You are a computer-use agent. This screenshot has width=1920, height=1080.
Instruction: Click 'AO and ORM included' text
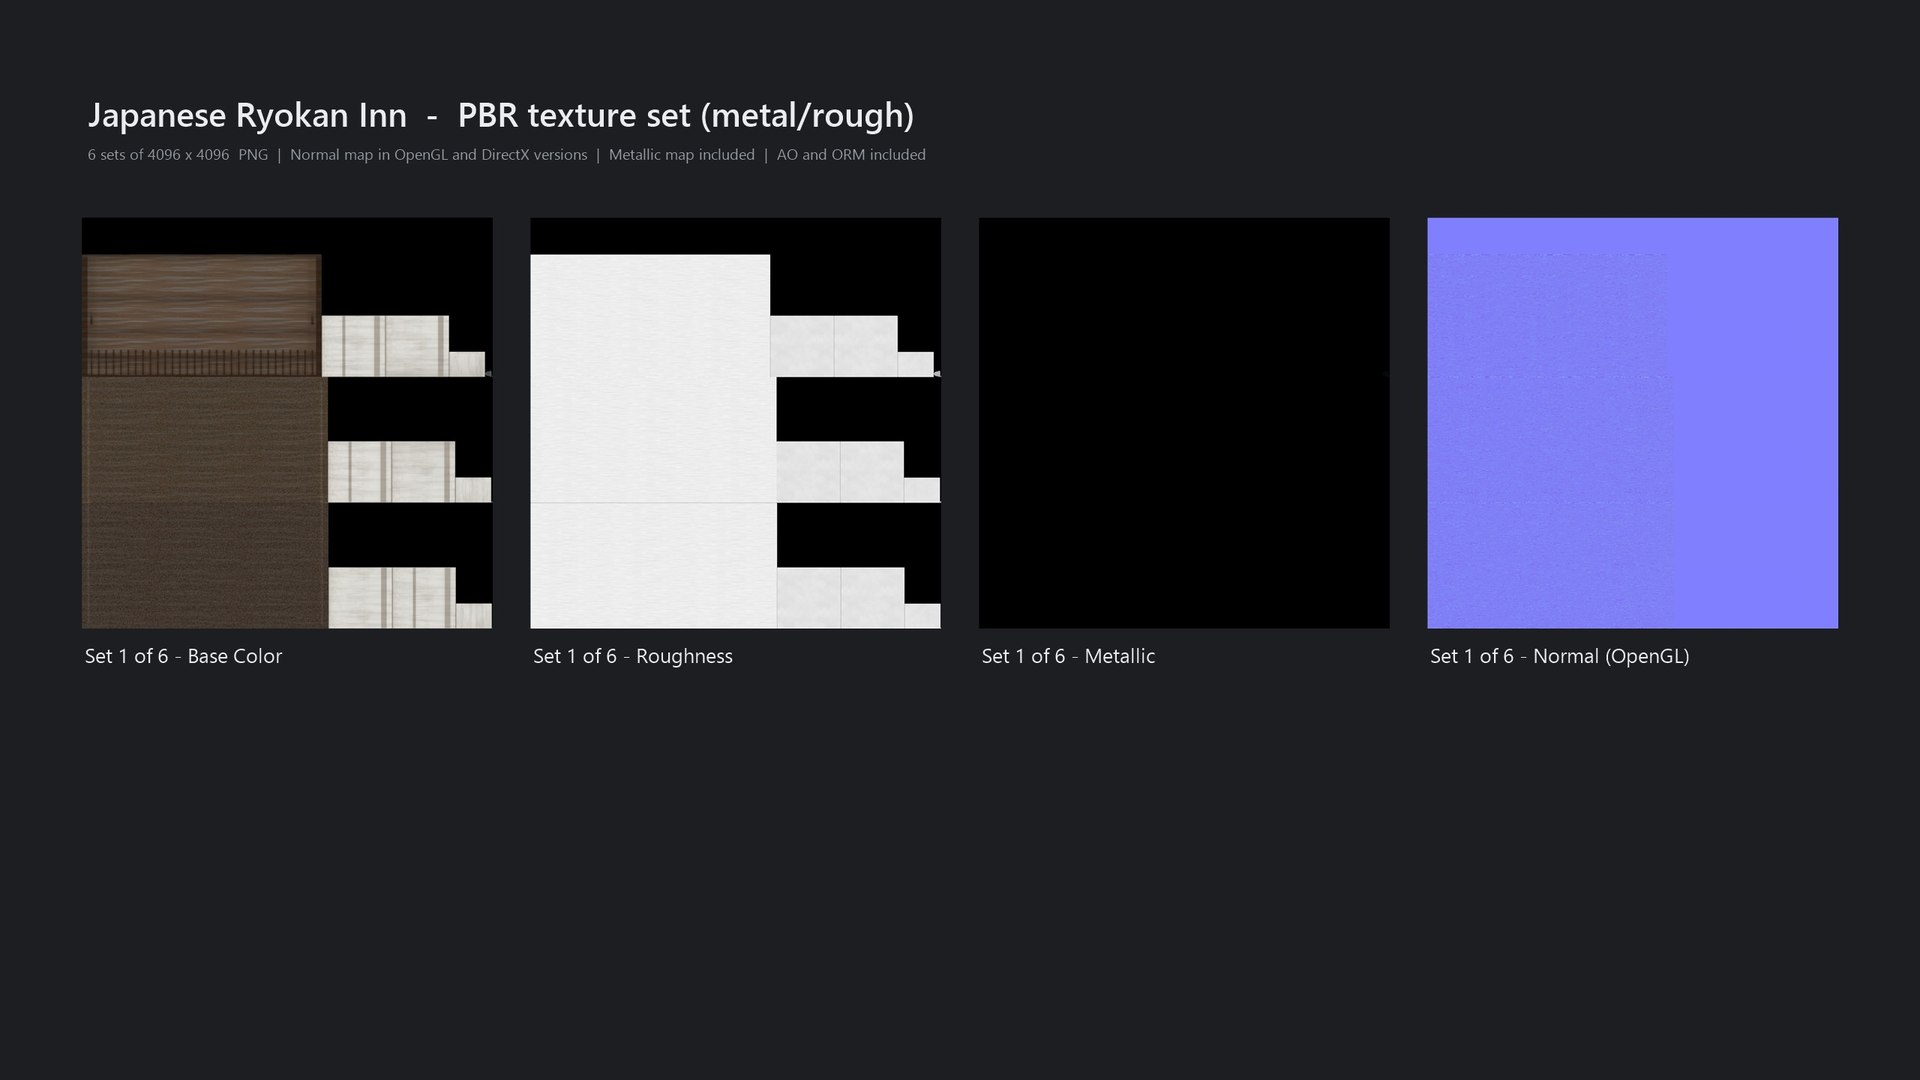(x=851, y=155)
